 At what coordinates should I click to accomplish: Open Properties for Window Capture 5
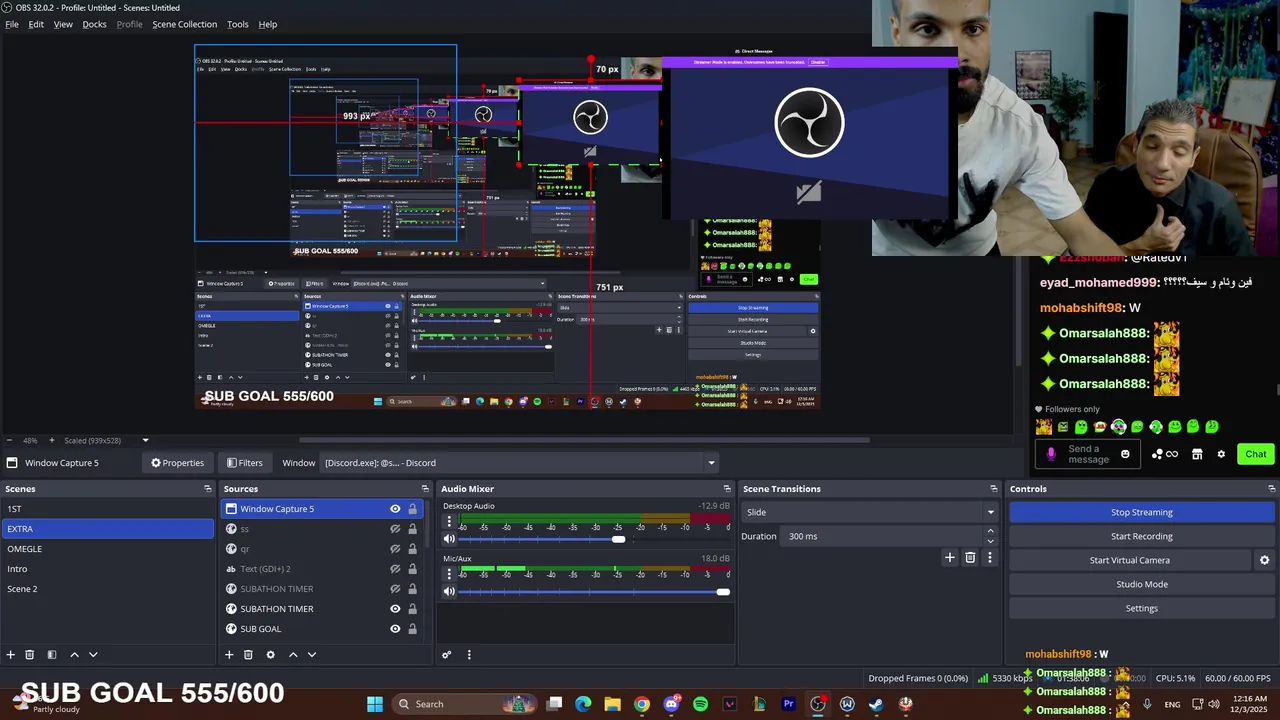coord(177,463)
